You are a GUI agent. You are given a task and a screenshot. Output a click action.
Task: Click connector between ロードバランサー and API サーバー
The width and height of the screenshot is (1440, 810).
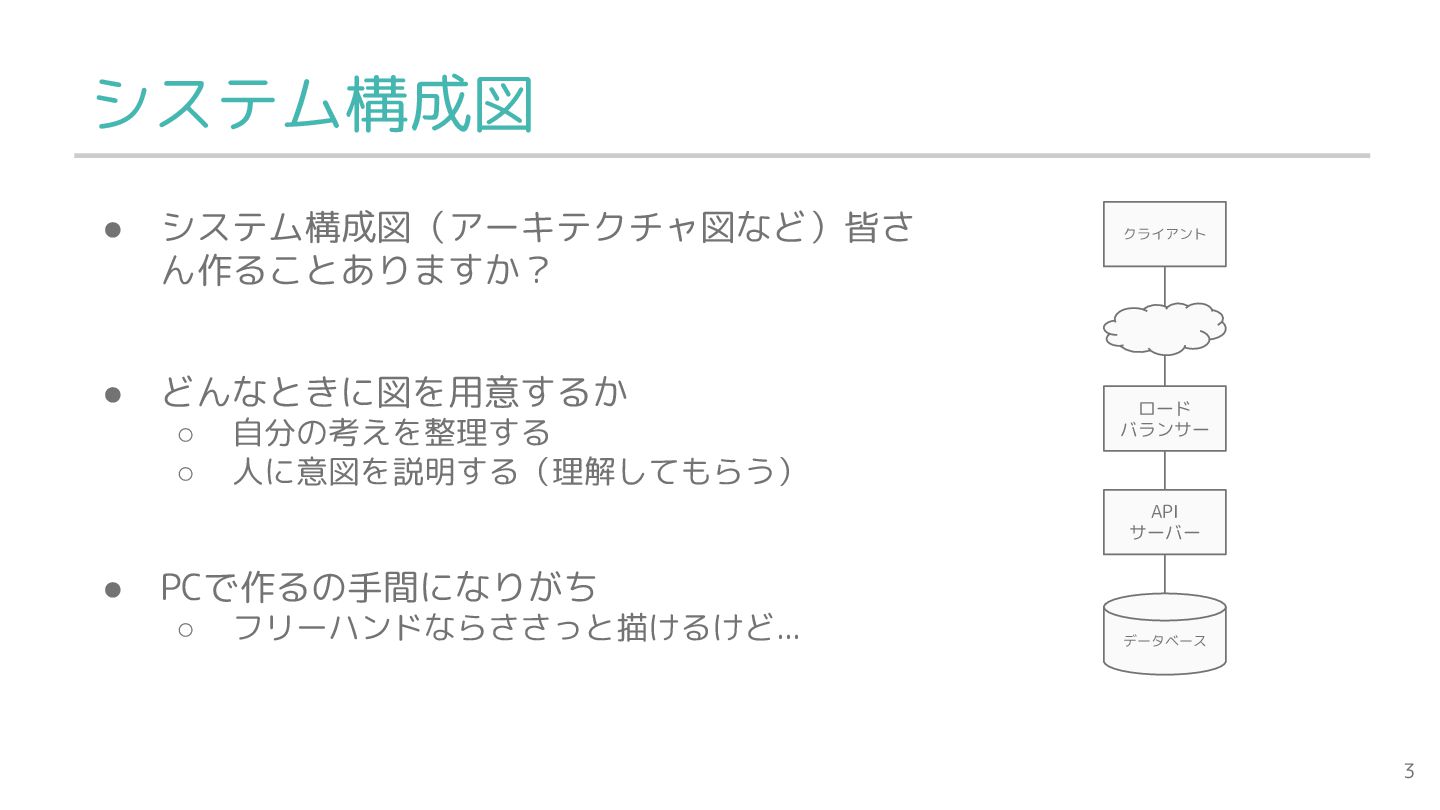click(x=1165, y=470)
